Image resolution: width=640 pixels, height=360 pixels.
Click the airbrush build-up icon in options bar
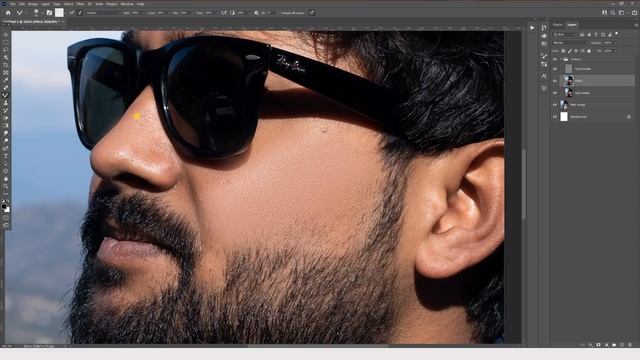point(224,13)
